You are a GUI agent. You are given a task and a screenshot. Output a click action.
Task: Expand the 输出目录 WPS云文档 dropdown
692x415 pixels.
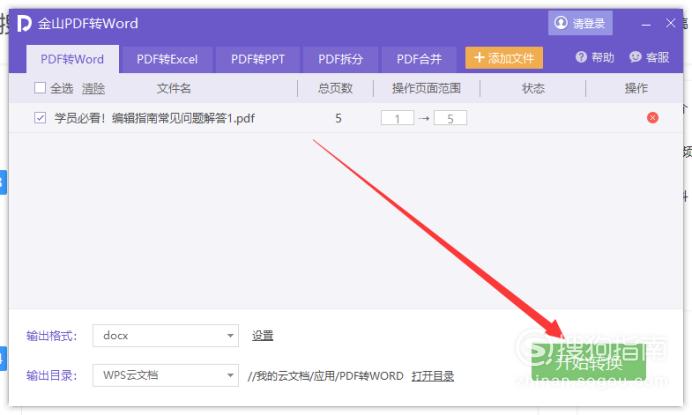pyautogui.click(x=165, y=375)
